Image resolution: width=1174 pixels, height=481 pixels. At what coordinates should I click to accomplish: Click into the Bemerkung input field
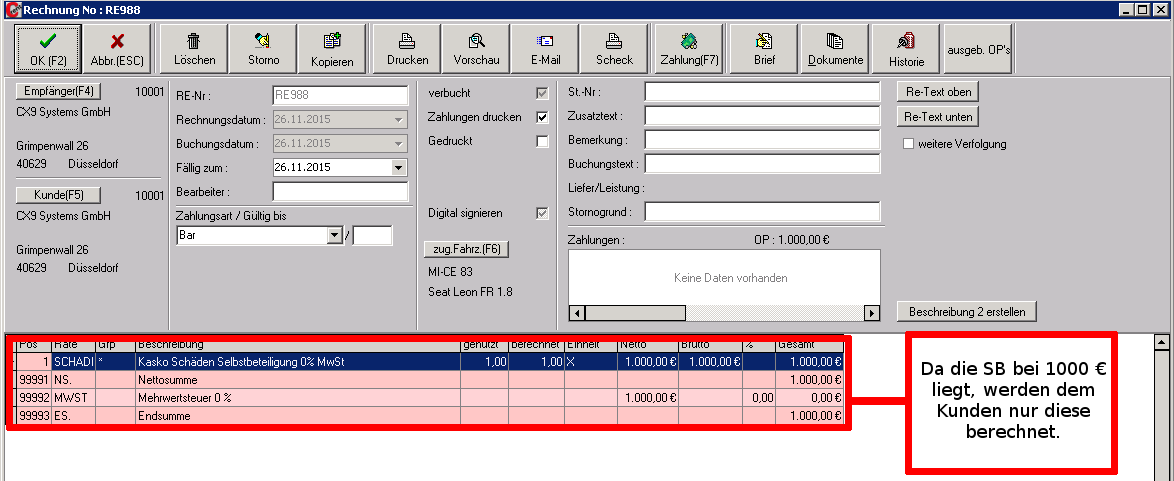pos(762,140)
